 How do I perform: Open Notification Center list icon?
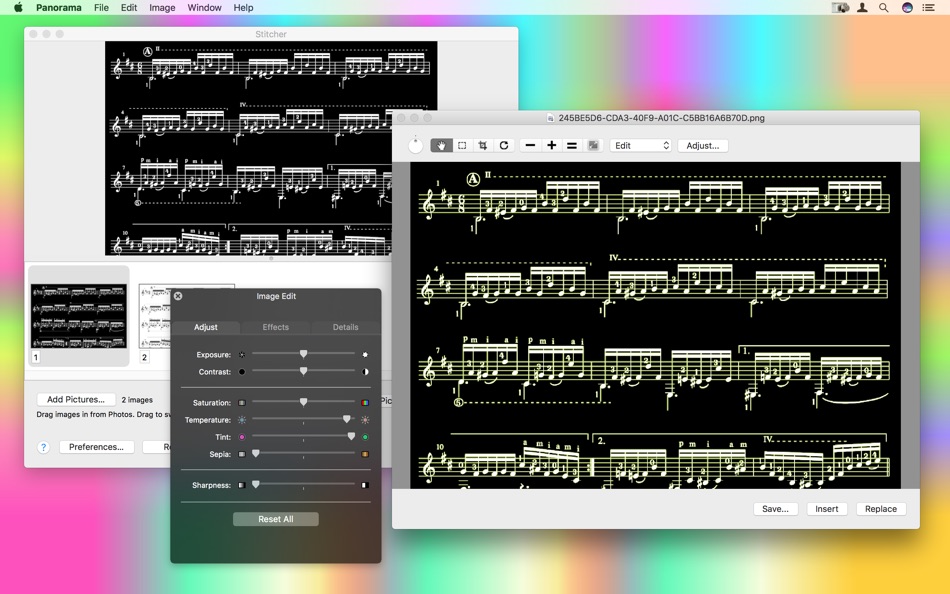click(x=928, y=7)
